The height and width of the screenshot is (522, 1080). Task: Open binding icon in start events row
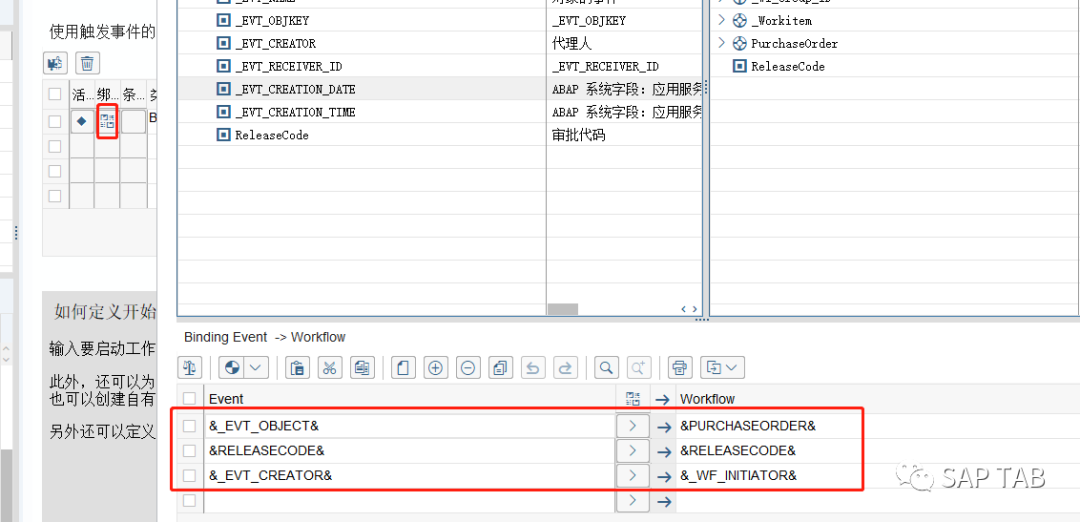point(107,122)
